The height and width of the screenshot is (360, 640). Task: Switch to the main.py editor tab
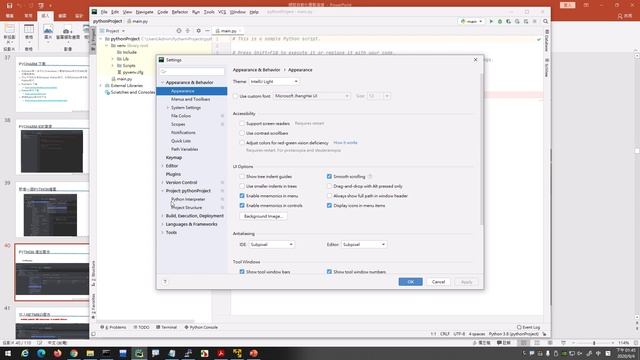click(x=228, y=31)
